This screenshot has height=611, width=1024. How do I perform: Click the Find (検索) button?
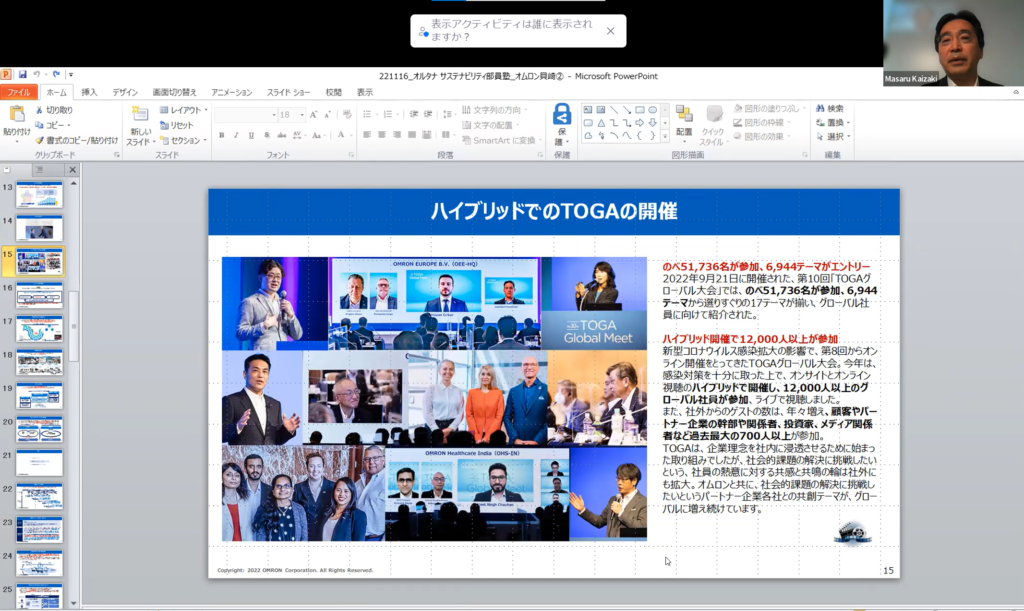829,108
